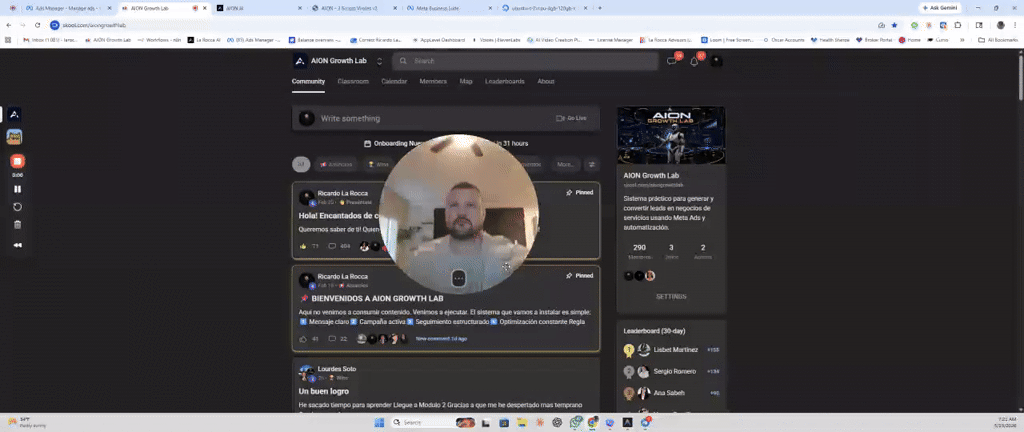The image size is (1024, 432).
Task: Select the Anuncios category filter chip
Action: tap(336, 164)
